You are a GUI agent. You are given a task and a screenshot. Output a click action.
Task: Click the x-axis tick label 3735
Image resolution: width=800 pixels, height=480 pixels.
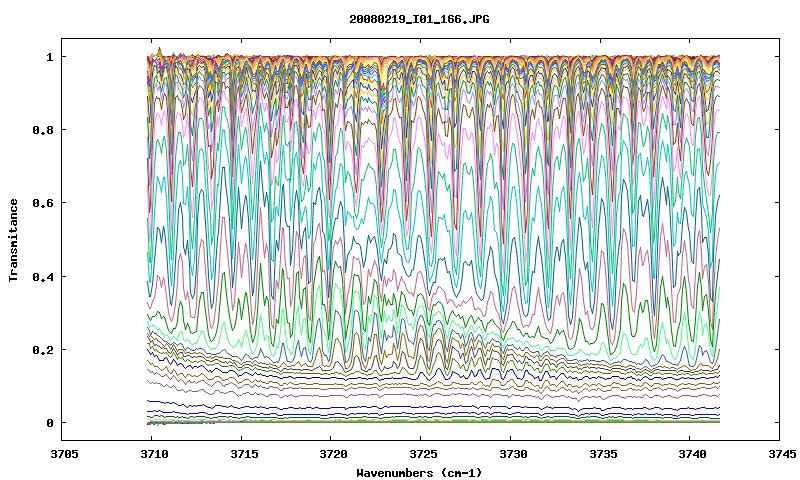click(603, 453)
